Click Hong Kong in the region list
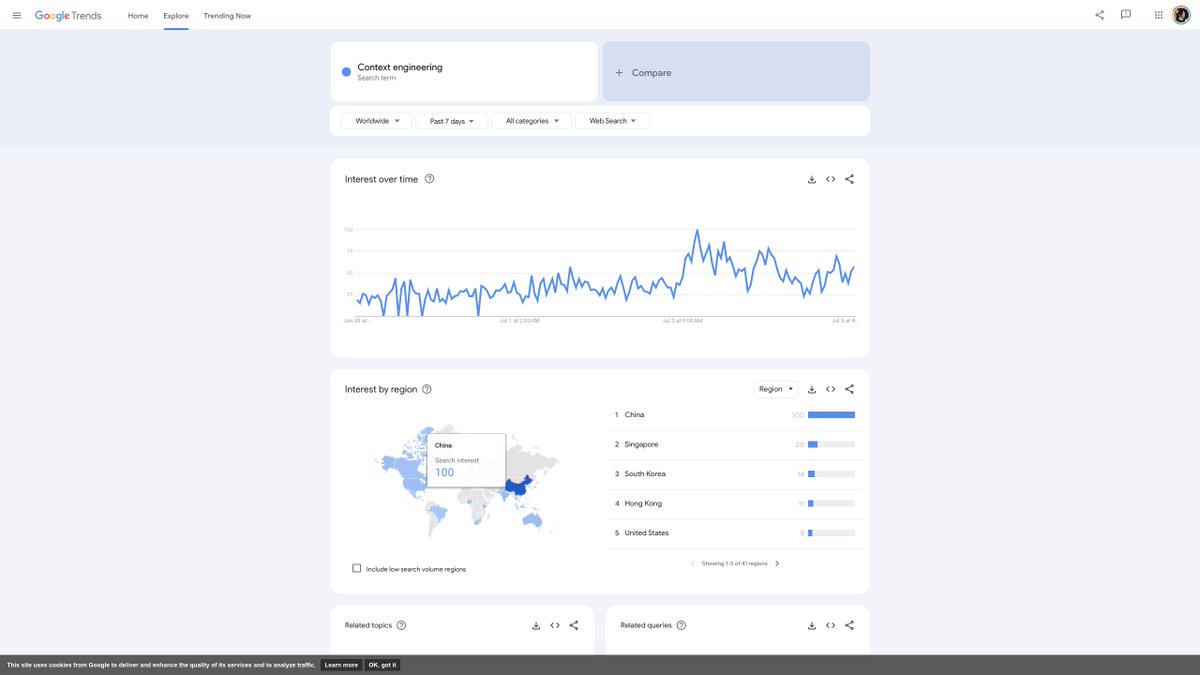The height and width of the screenshot is (675, 1200). [x=643, y=503]
